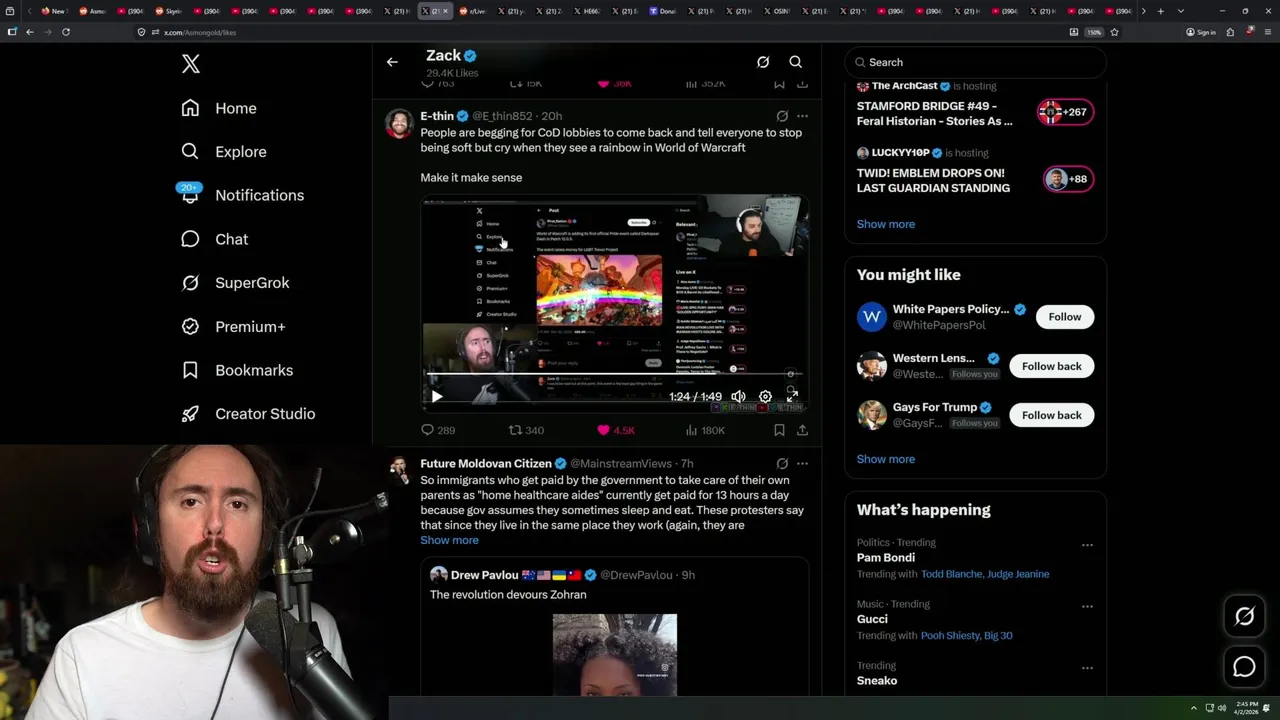
Task: View E-thin post analytics 180K
Action: (705, 430)
